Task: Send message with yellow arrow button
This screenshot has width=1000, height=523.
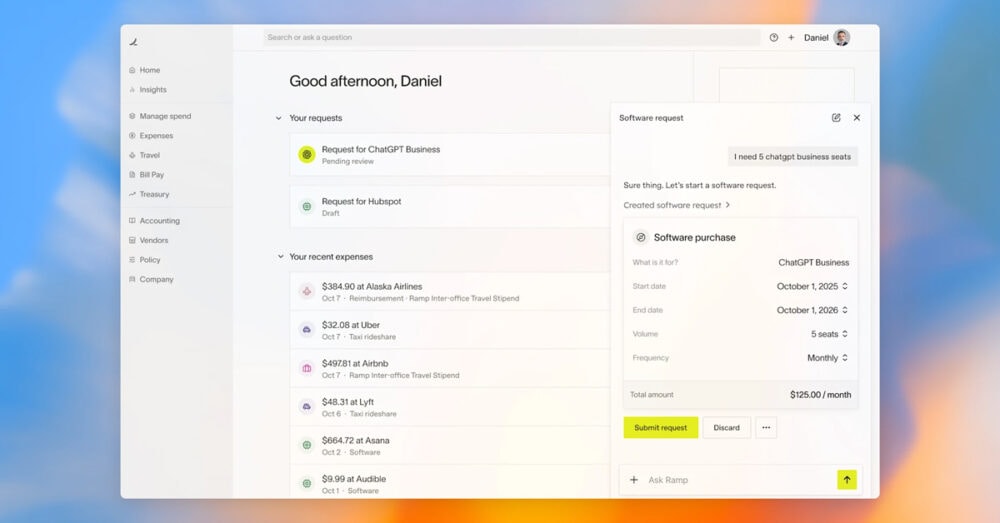Action: click(x=847, y=480)
